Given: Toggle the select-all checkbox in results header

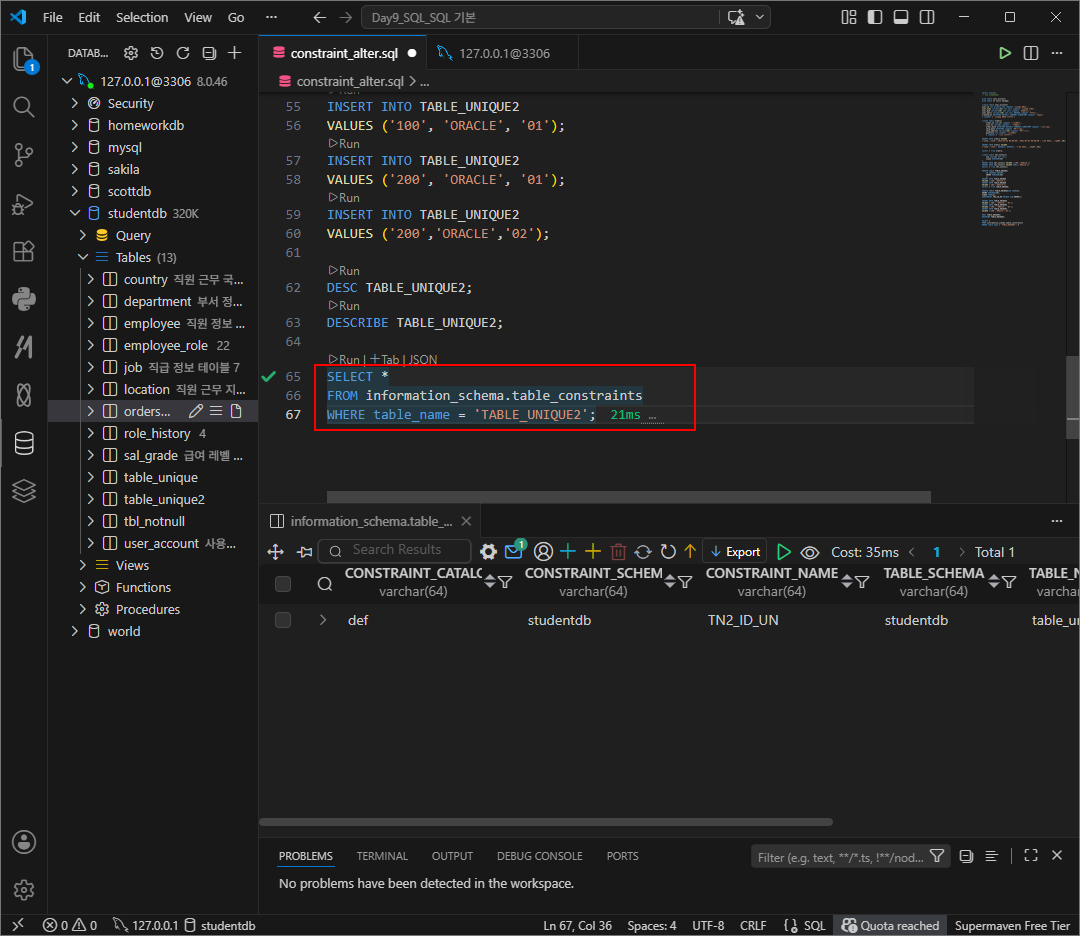Looking at the screenshot, I should coord(282,584).
